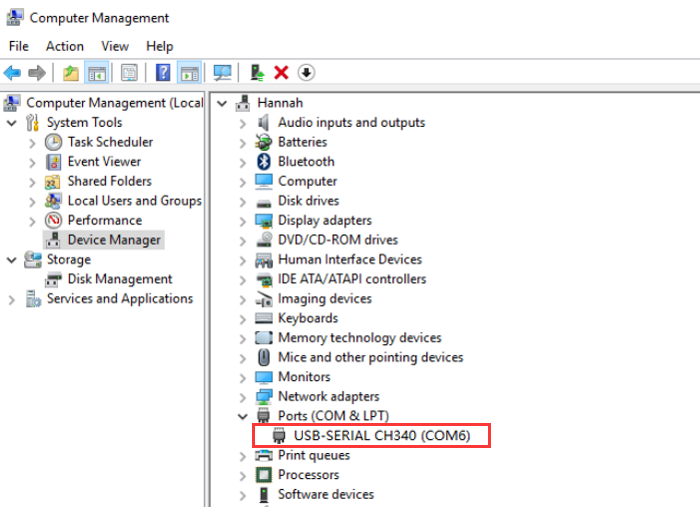Viewport: 700px width, 507px height.
Task: Click the Properties toolbar icon
Action: click(128, 73)
